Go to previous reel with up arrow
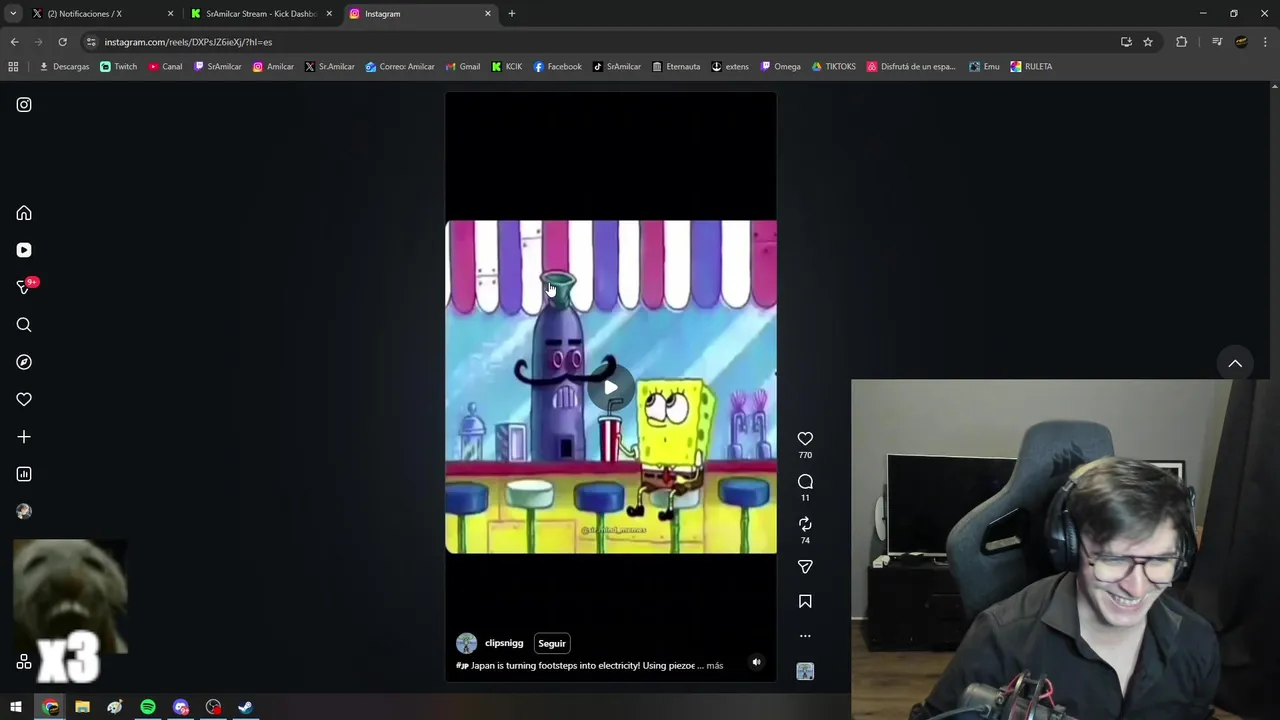 coord(1235,364)
